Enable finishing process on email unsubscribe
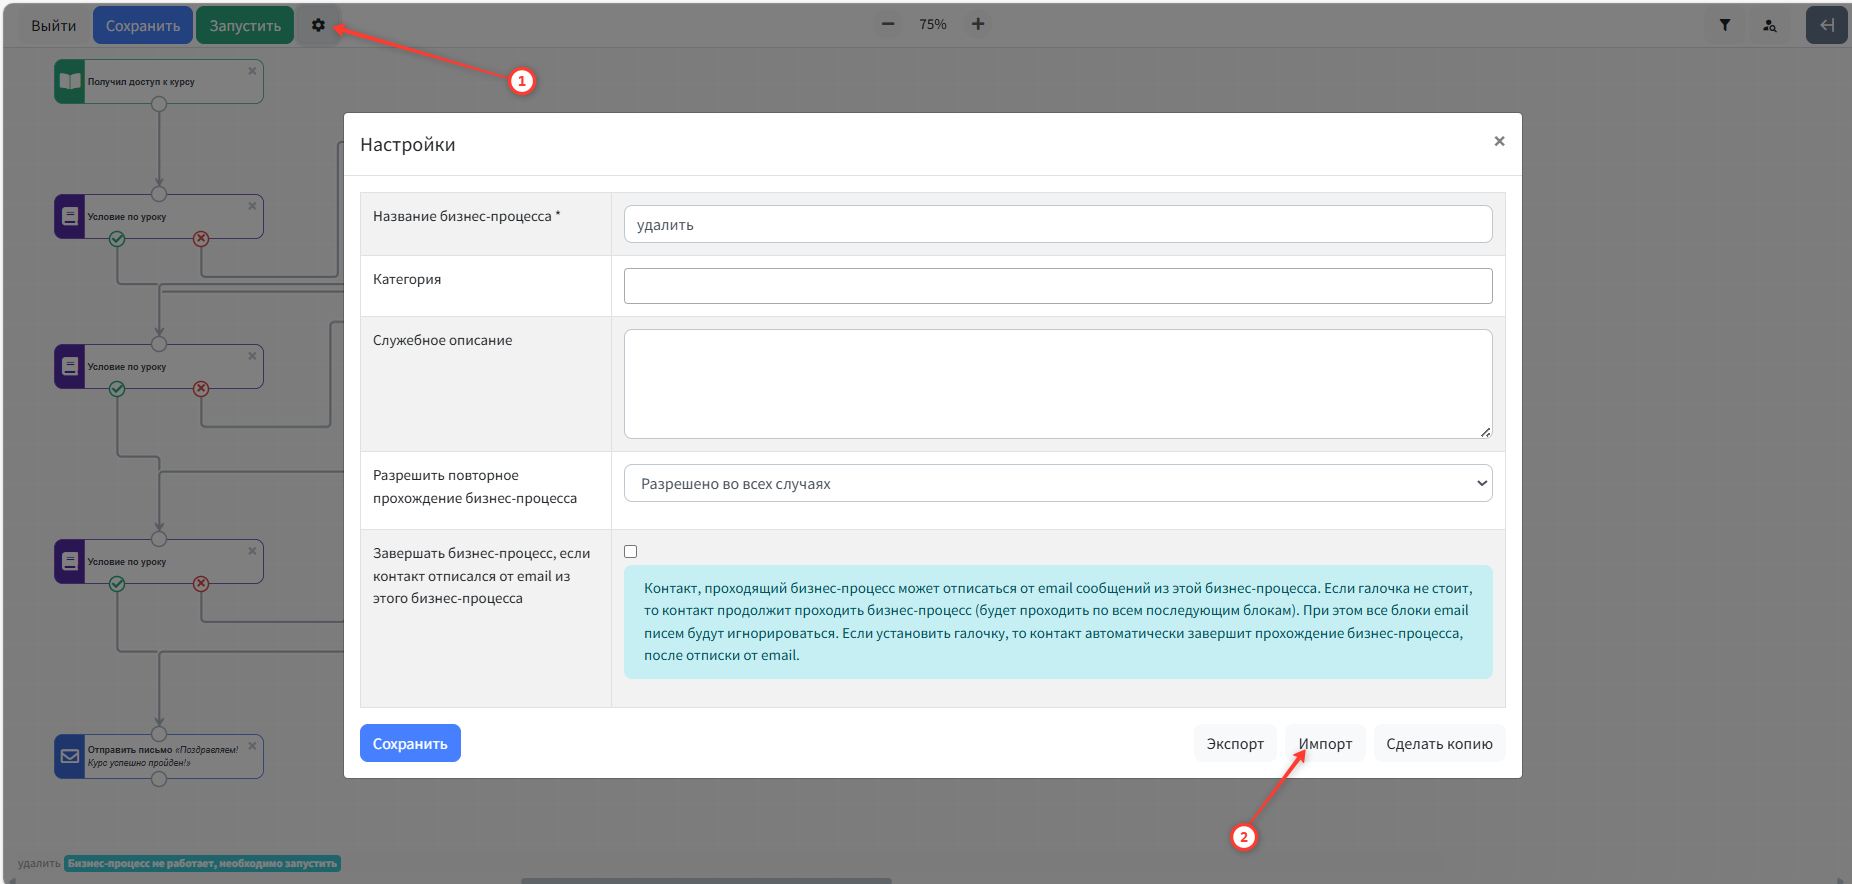Image resolution: width=1852 pixels, height=884 pixels. pyautogui.click(x=630, y=552)
